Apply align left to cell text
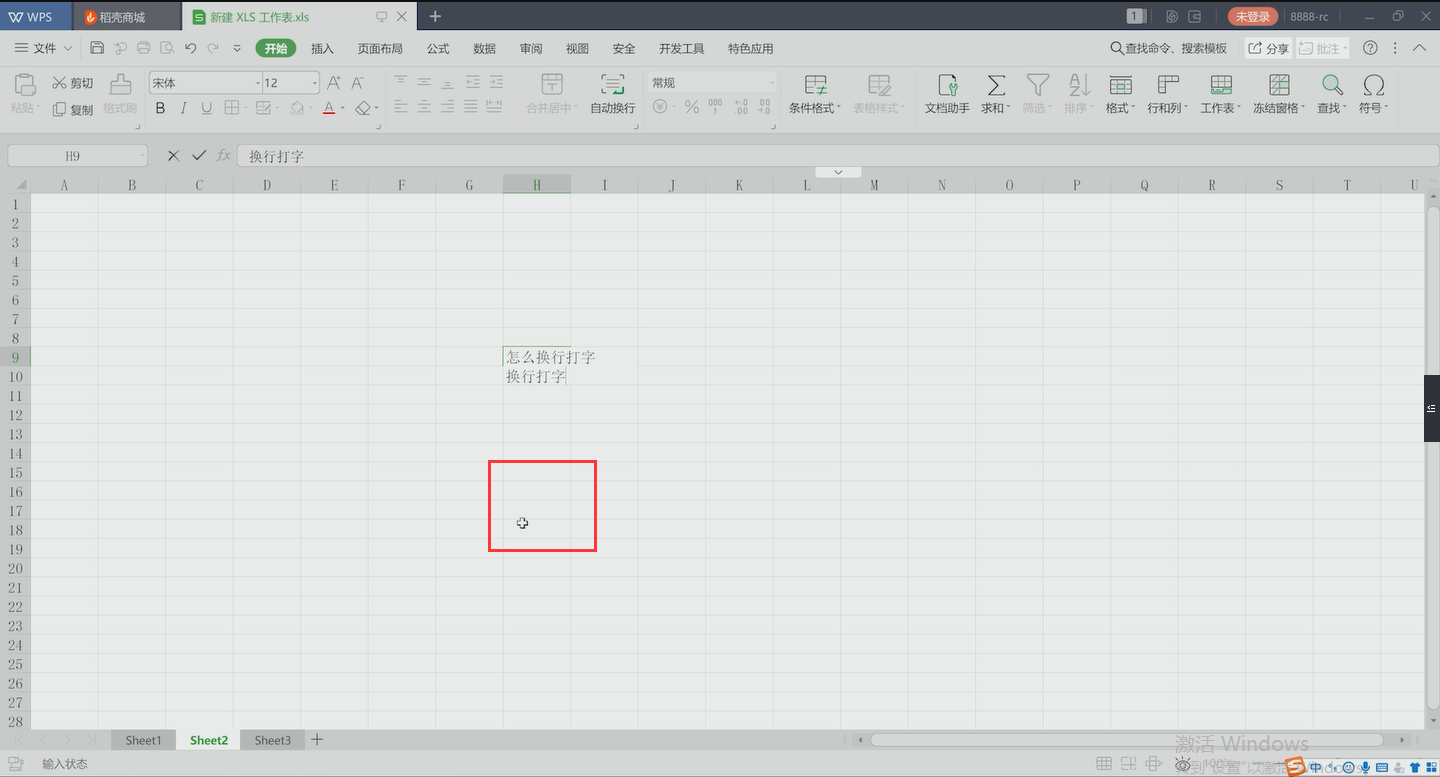The width and height of the screenshot is (1440, 777). [x=401, y=107]
